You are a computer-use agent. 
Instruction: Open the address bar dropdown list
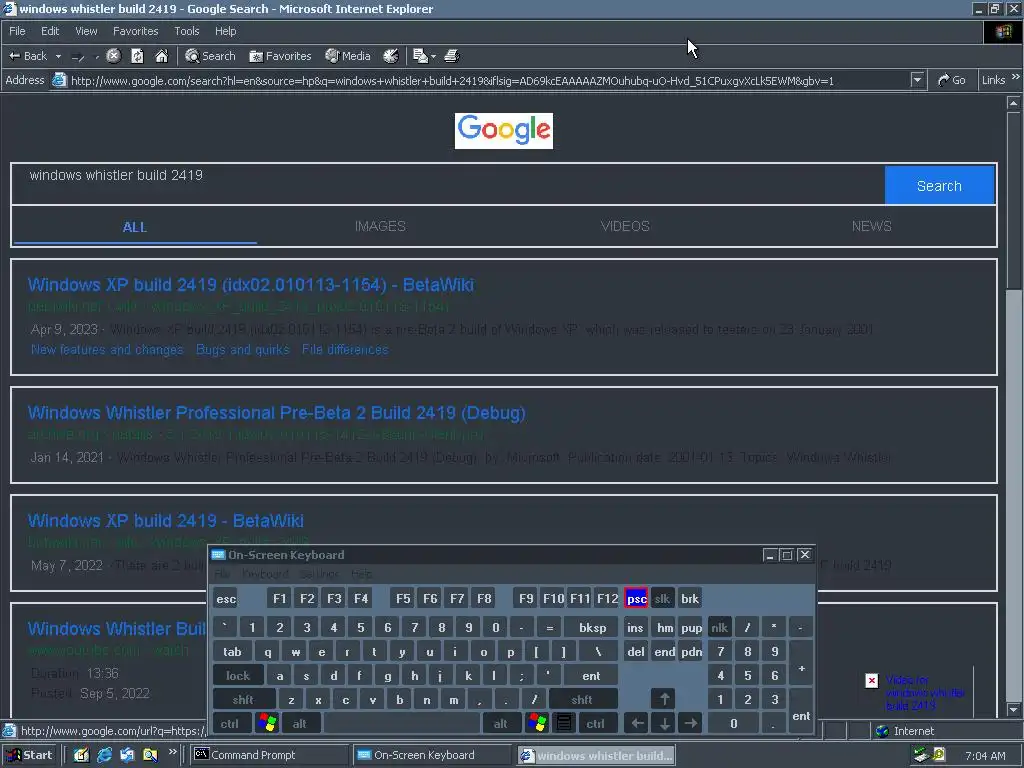pos(918,80)
